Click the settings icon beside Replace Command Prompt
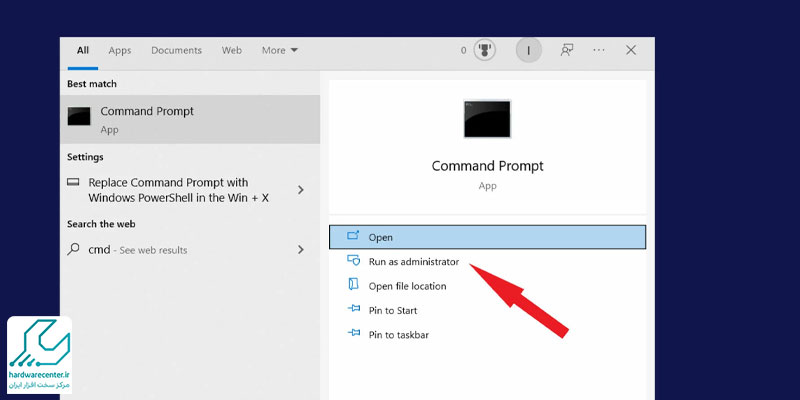This screenshot has width=800, height=400. coord(73,182)
